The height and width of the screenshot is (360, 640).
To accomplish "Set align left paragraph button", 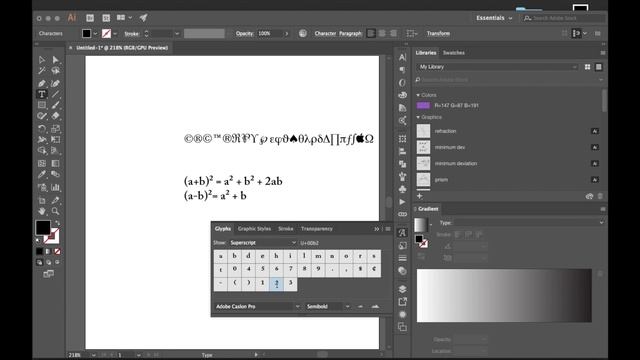I will point(371,33).
